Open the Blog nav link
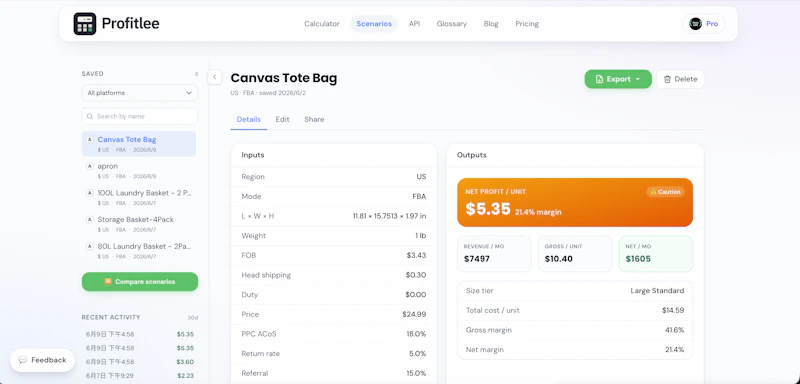The image size is (800, 384). (491, 23)
